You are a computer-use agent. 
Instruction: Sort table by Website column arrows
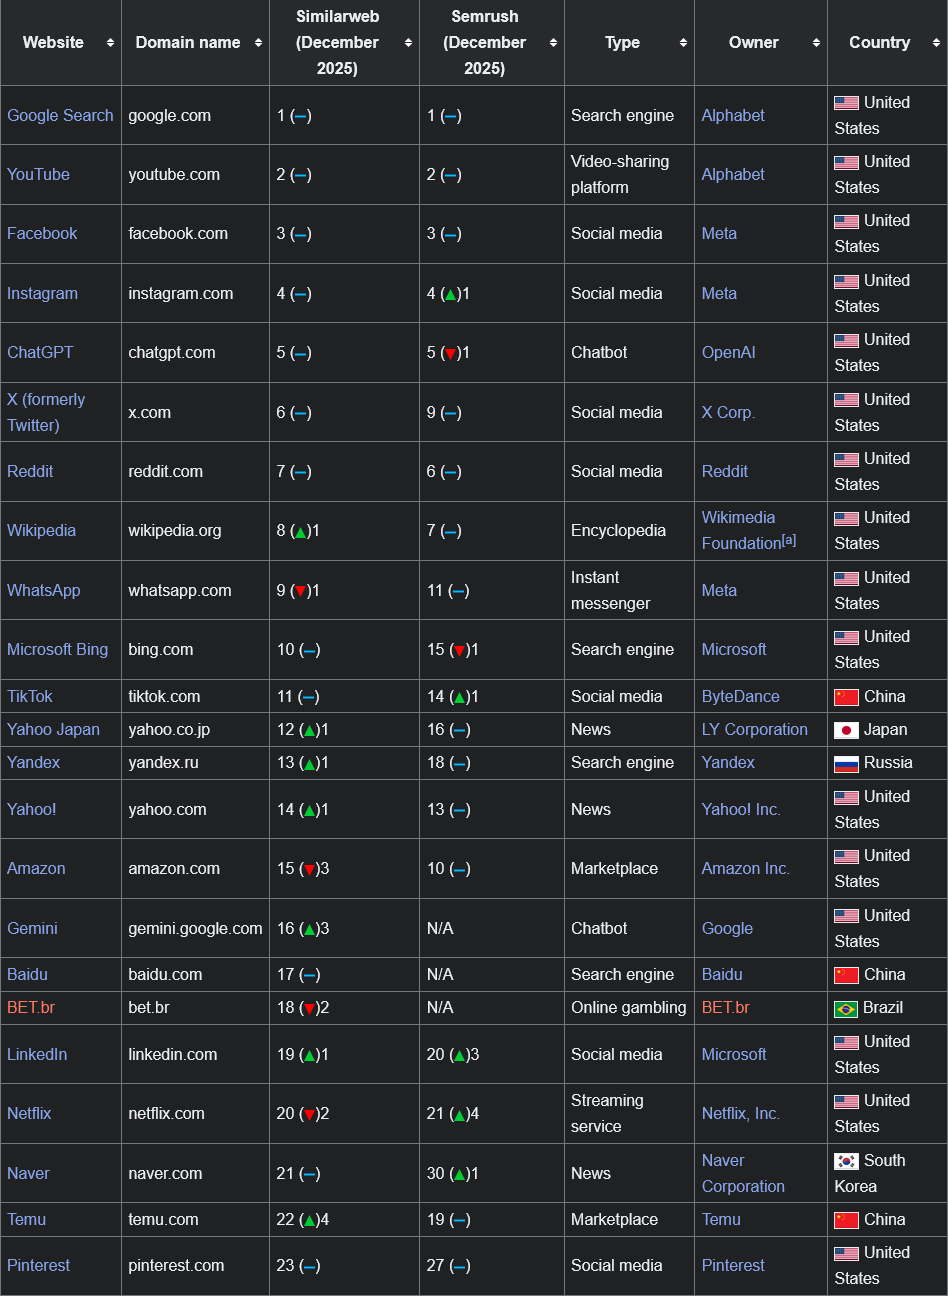point(110,43)
